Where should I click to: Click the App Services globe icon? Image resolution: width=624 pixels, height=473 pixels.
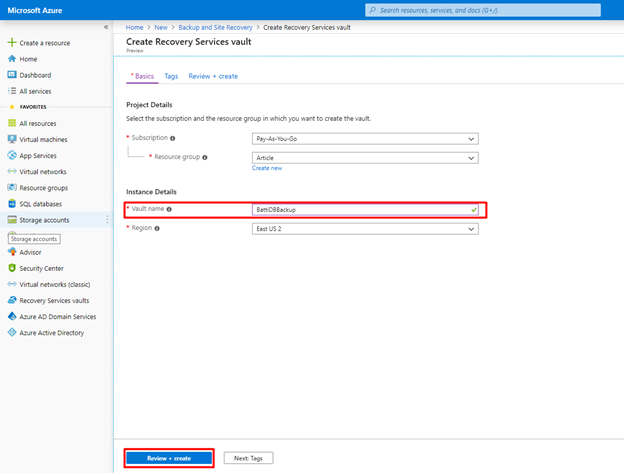12,155
